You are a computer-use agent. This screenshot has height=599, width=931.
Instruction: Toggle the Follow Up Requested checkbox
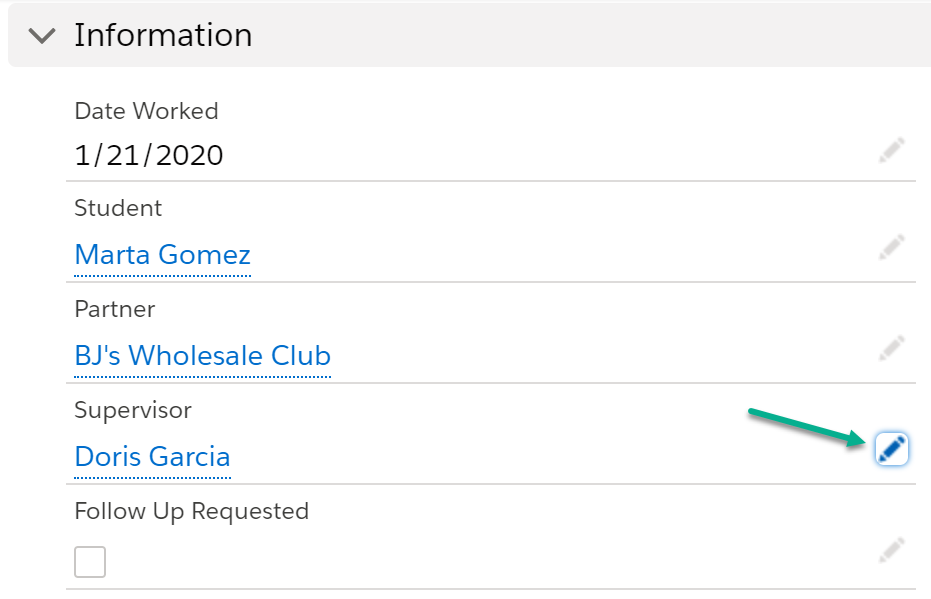point(90,562)
